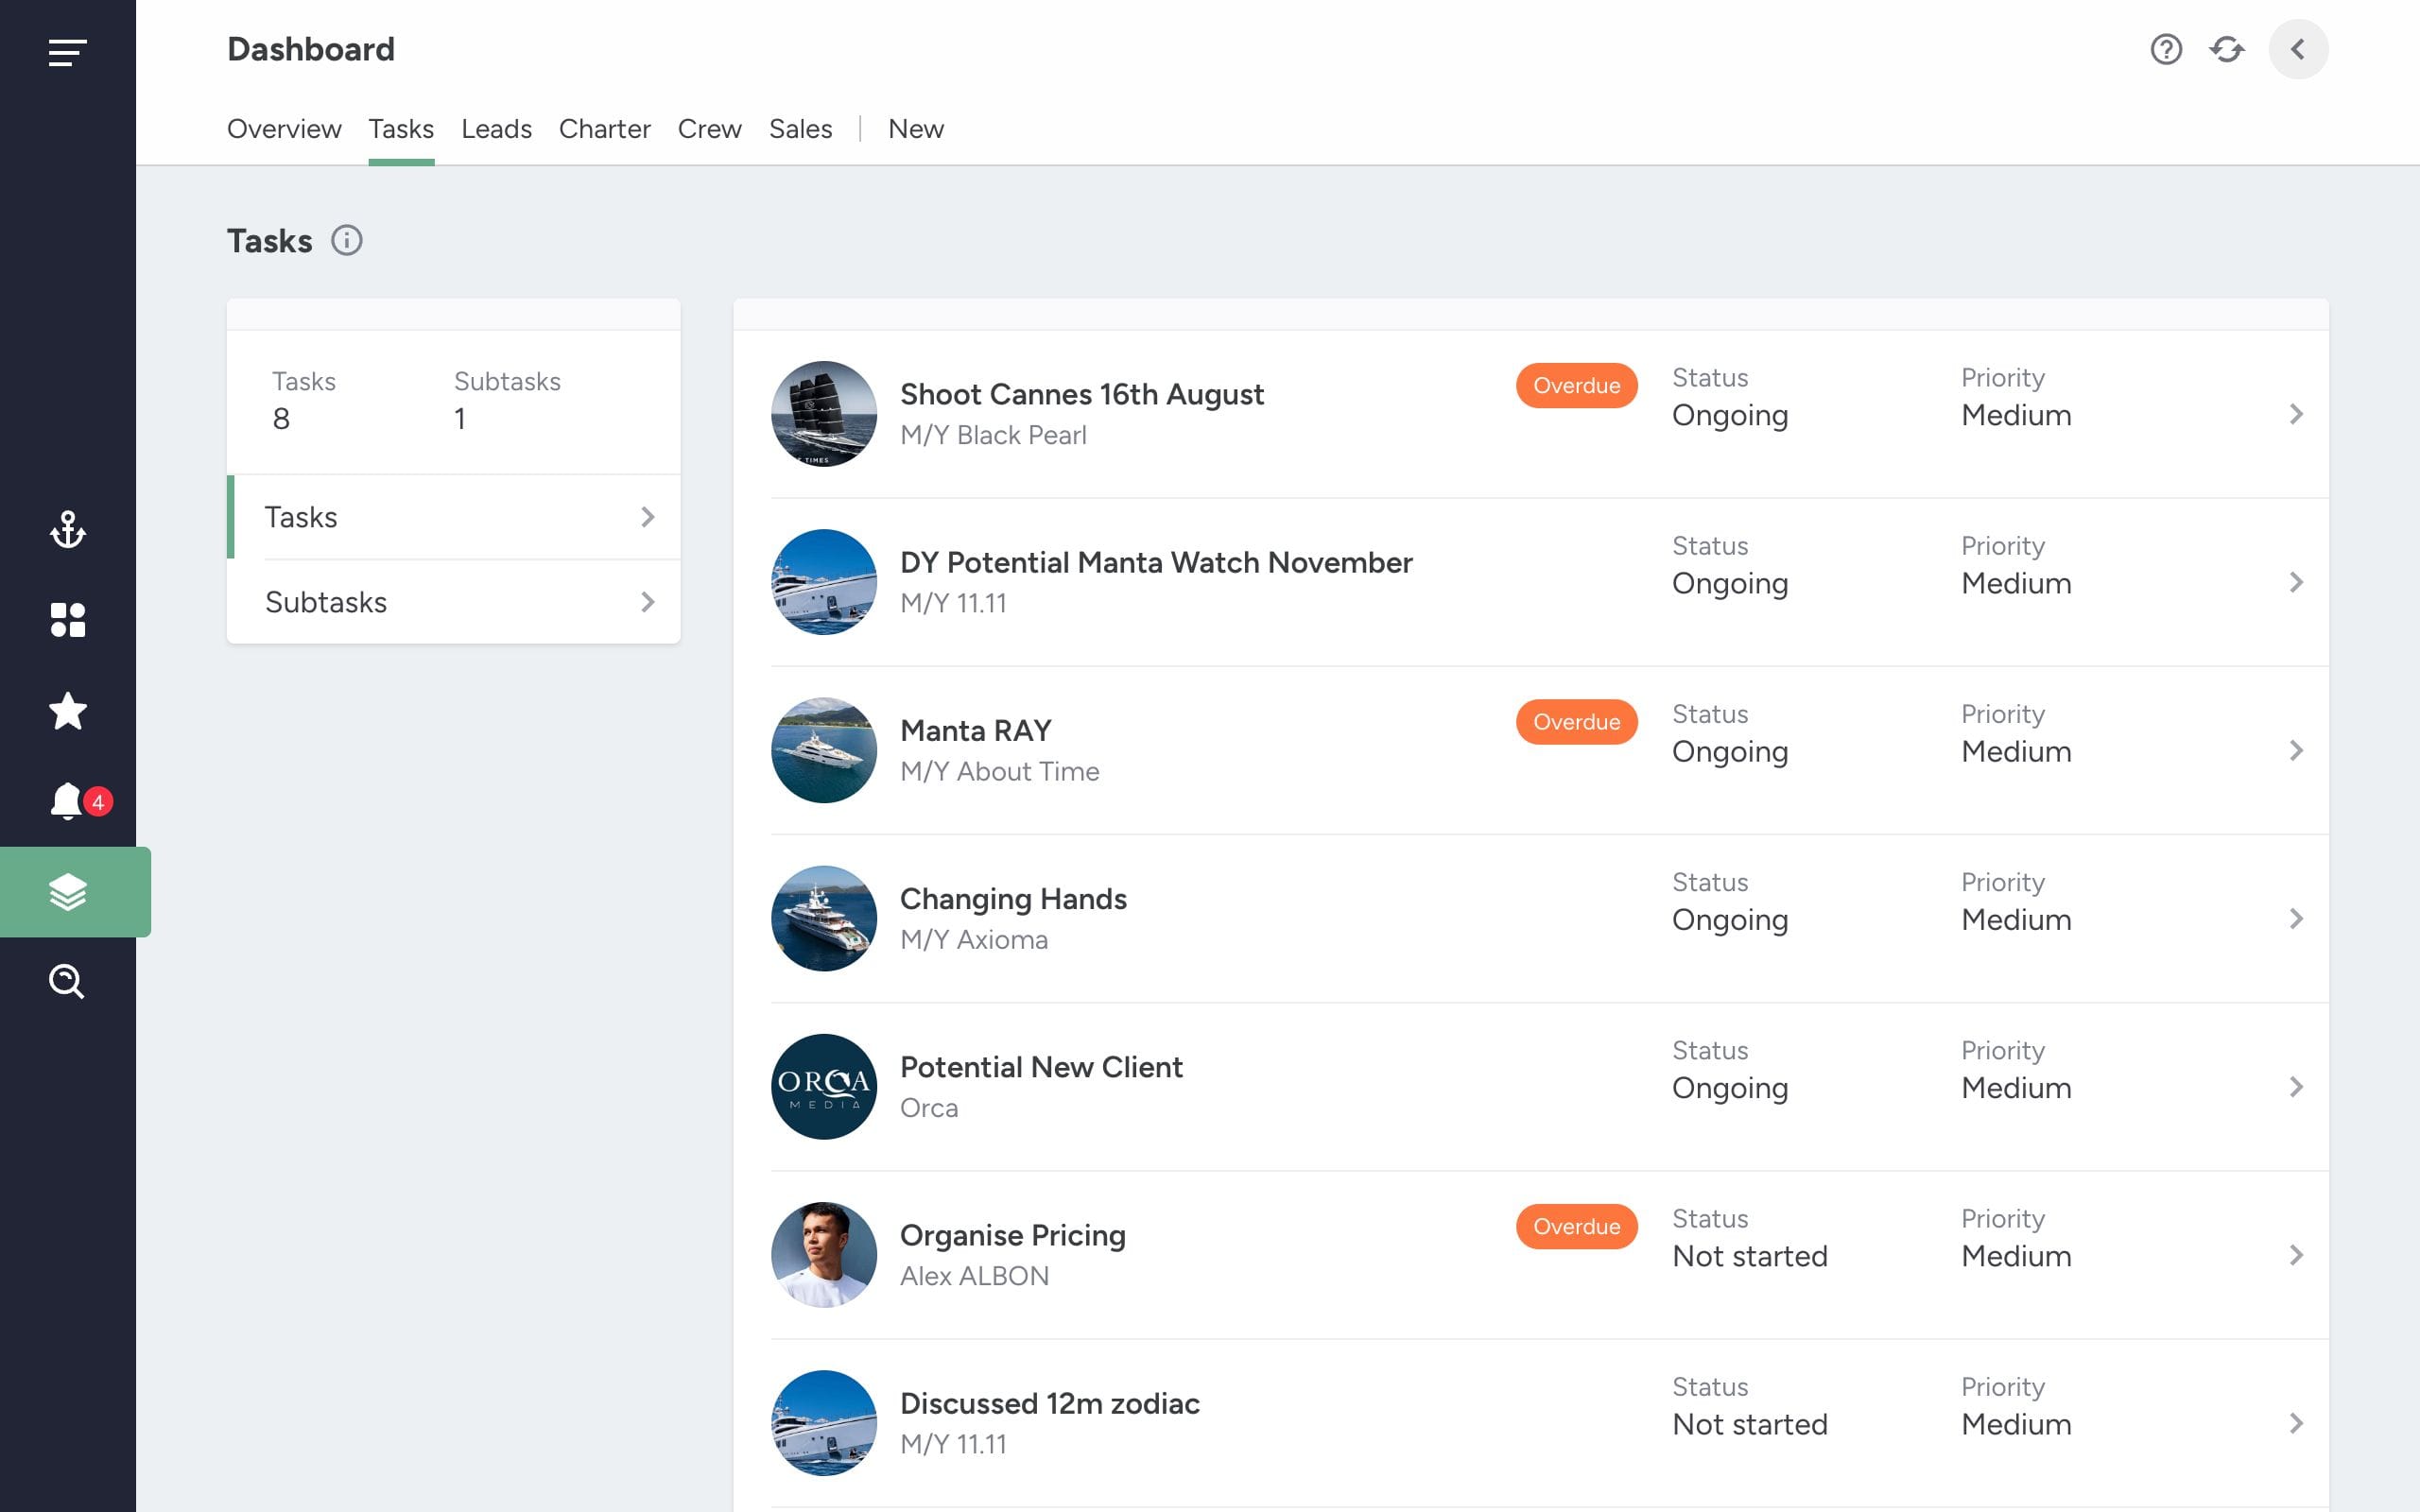Click the New link

coord(915,129)
